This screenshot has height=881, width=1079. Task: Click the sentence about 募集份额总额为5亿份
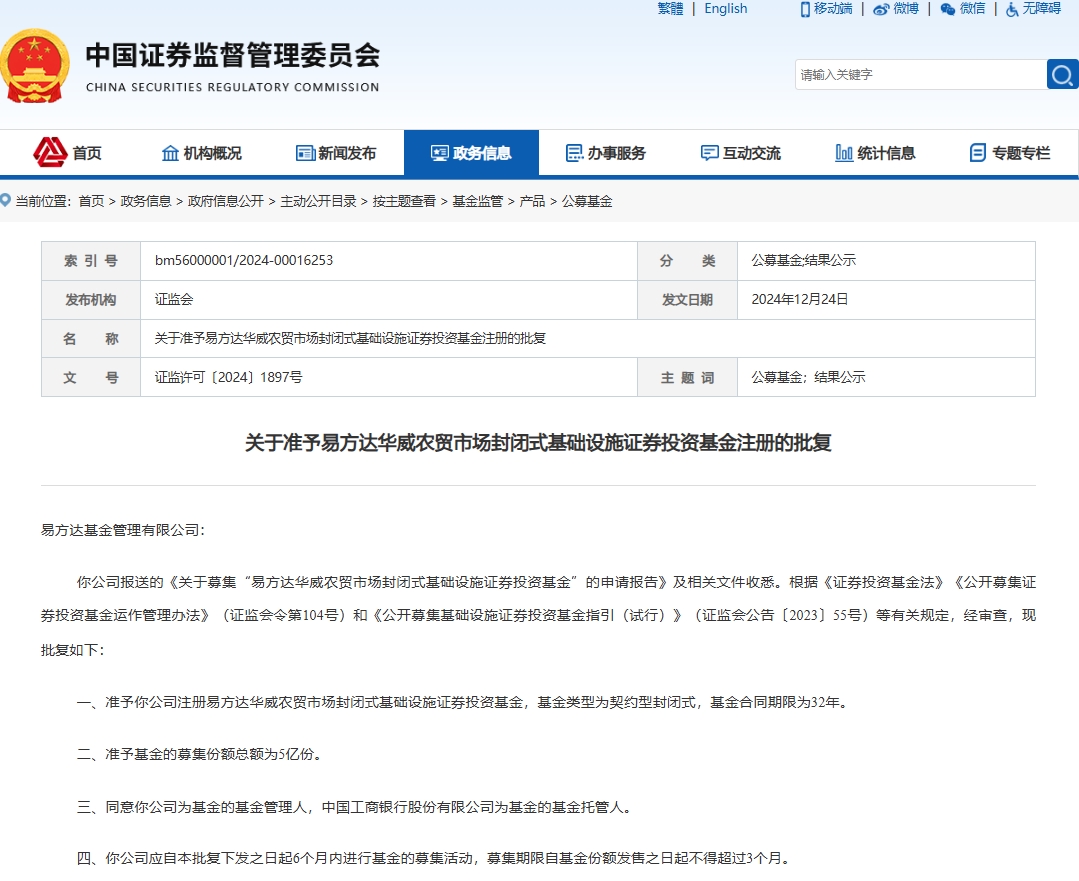coord(199,754)
